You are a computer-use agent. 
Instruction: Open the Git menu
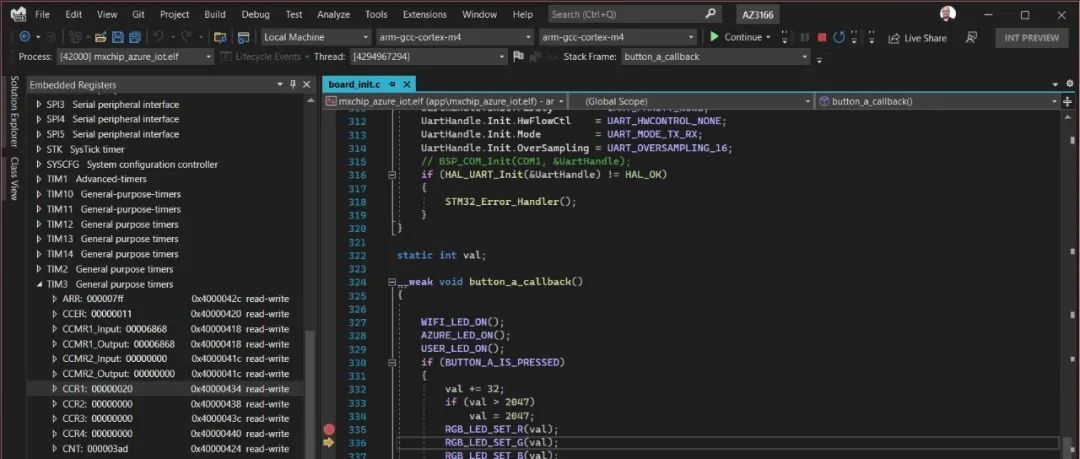tap(138, 14)
